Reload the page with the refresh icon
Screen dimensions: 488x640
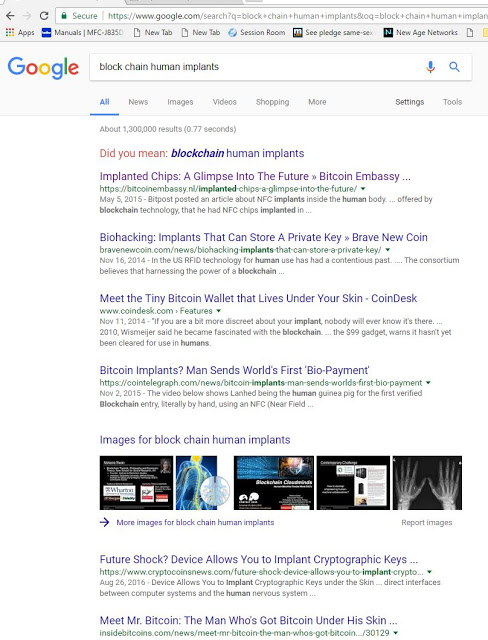click(44, 16)
